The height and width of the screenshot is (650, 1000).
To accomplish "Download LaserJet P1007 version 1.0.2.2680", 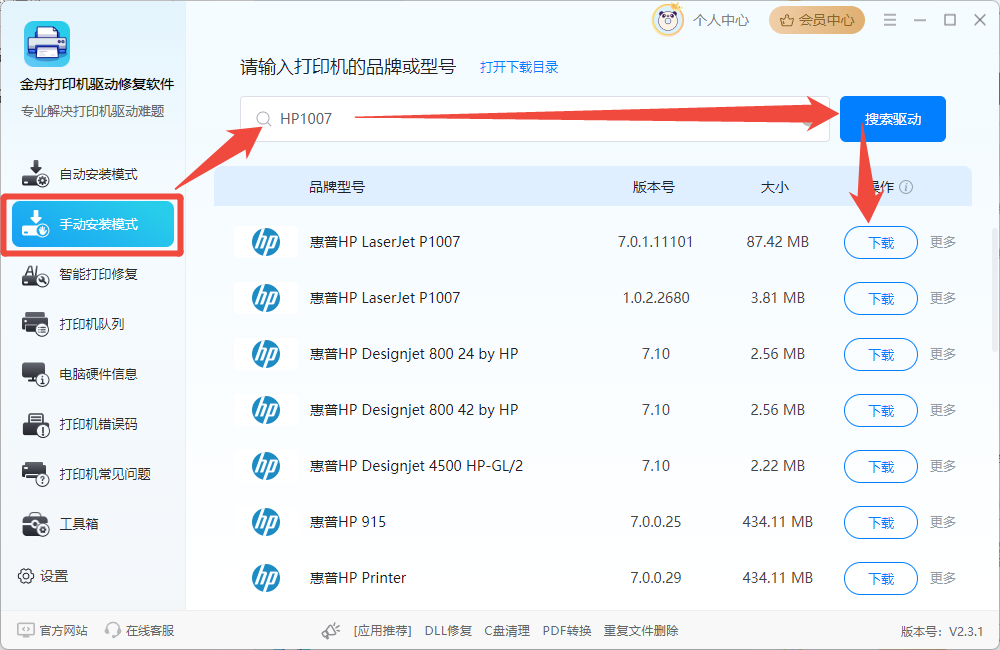I will [x=881, y=299].
